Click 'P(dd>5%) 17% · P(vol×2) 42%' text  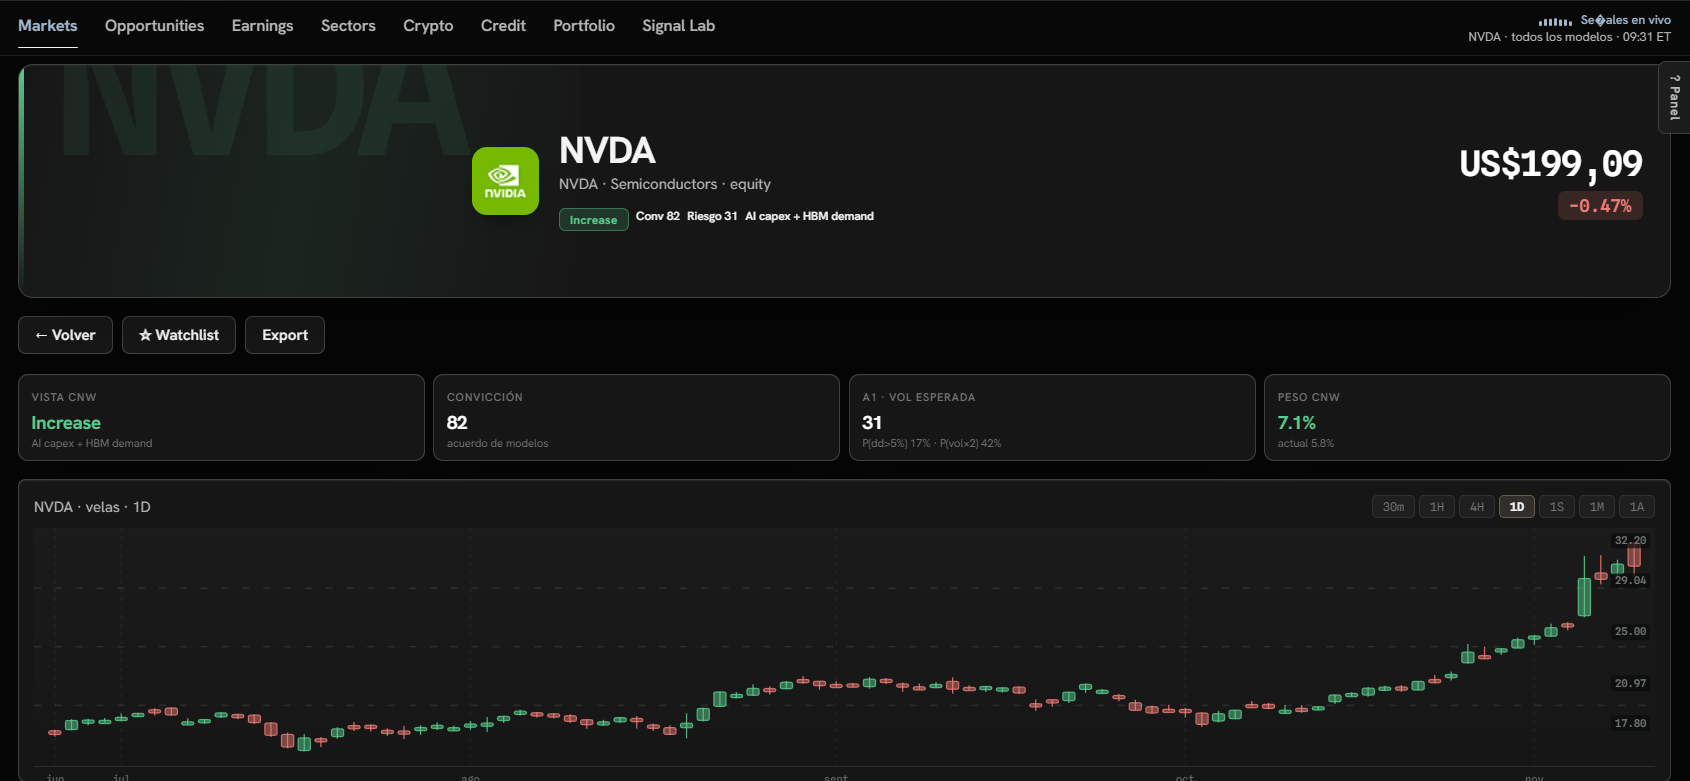(x=932, y=443)
